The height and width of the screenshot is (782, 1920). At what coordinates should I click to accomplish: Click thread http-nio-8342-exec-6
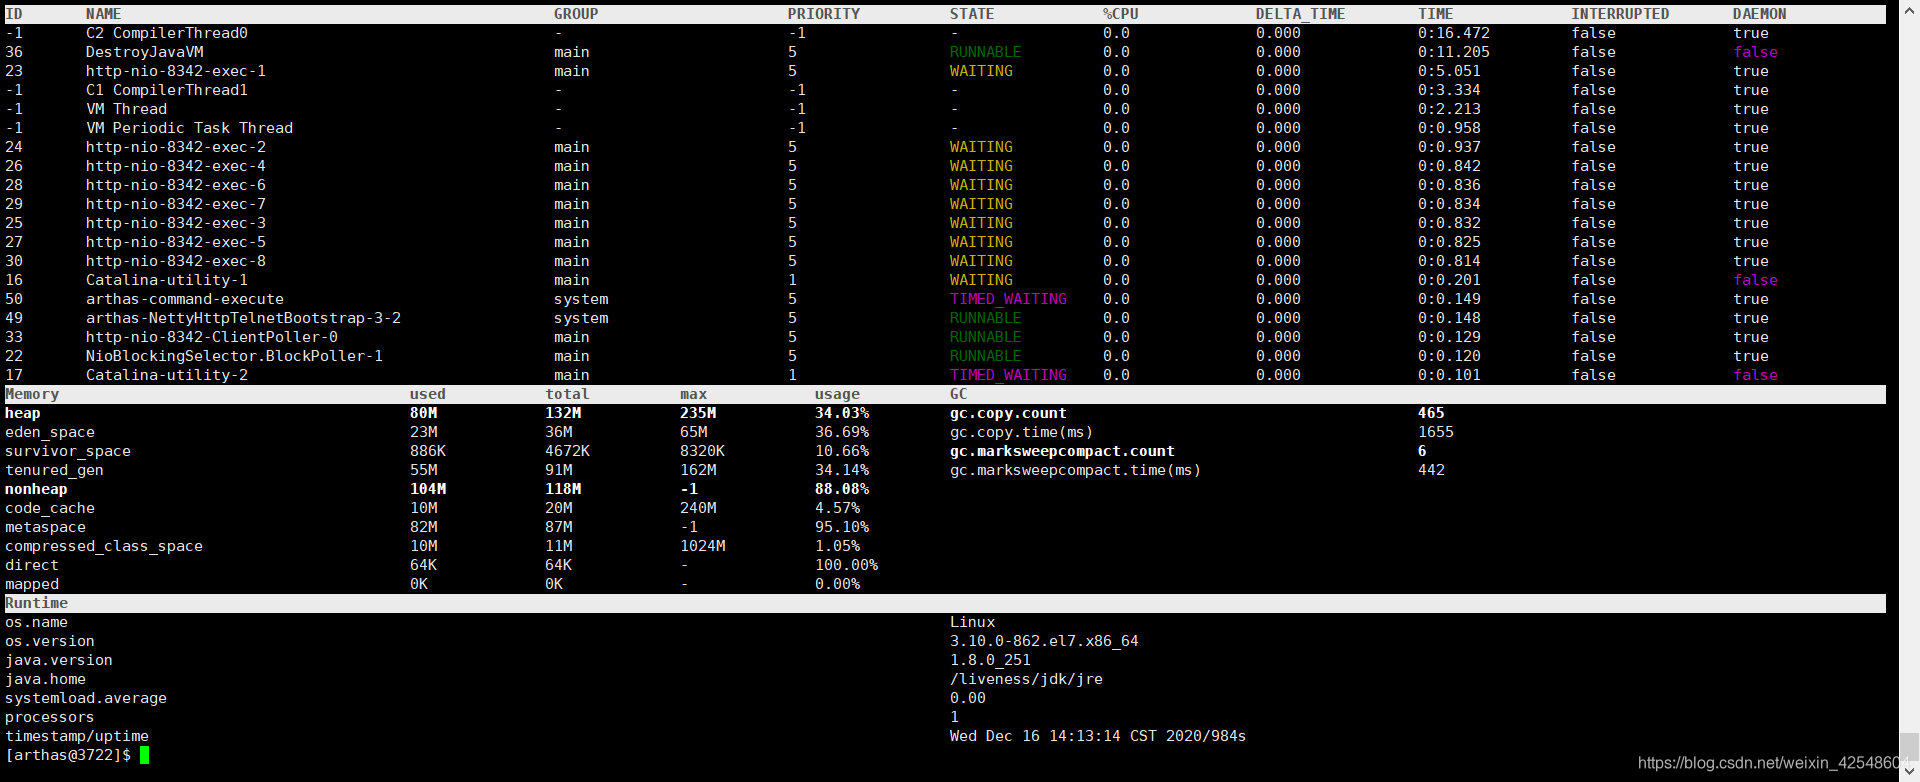pyautogui.click(x=176, y=185)
